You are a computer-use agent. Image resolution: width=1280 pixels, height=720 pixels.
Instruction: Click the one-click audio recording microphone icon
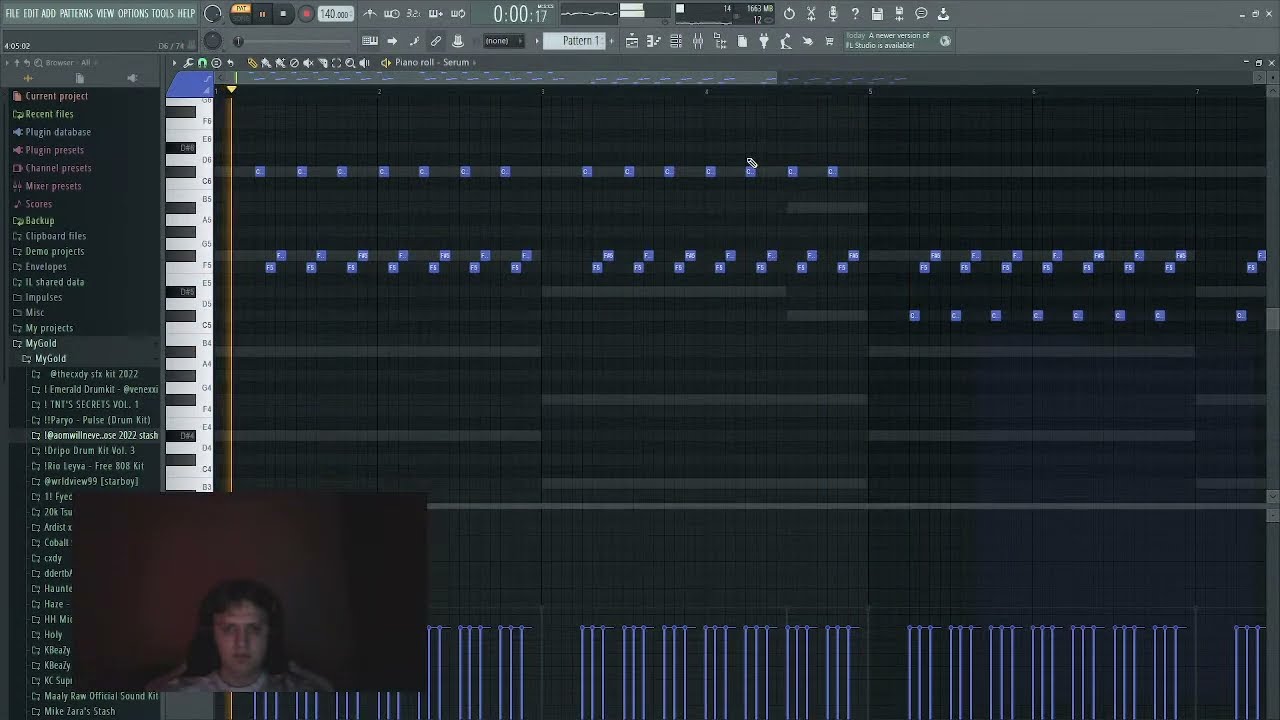[x=833, y=14]
